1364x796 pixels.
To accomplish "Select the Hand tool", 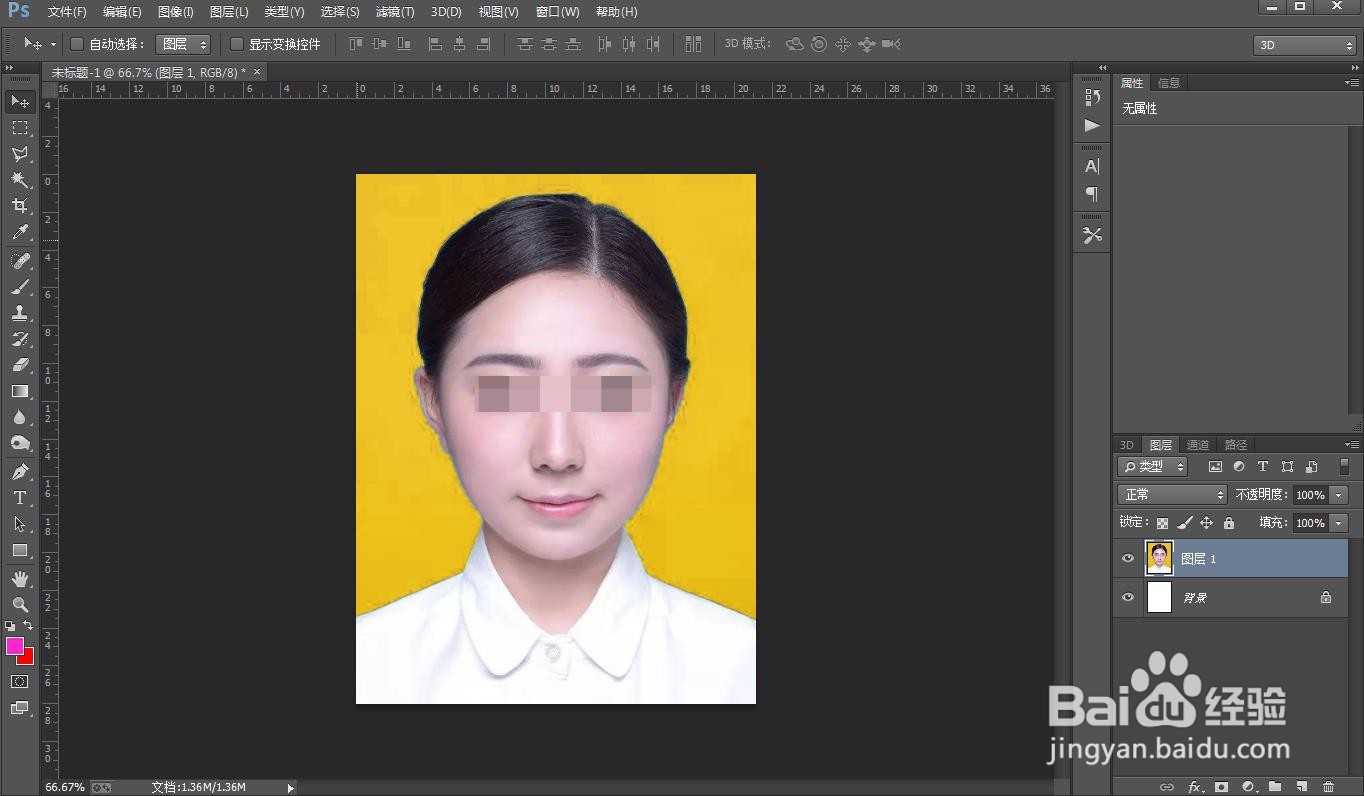I will click(x=19, y=579).
